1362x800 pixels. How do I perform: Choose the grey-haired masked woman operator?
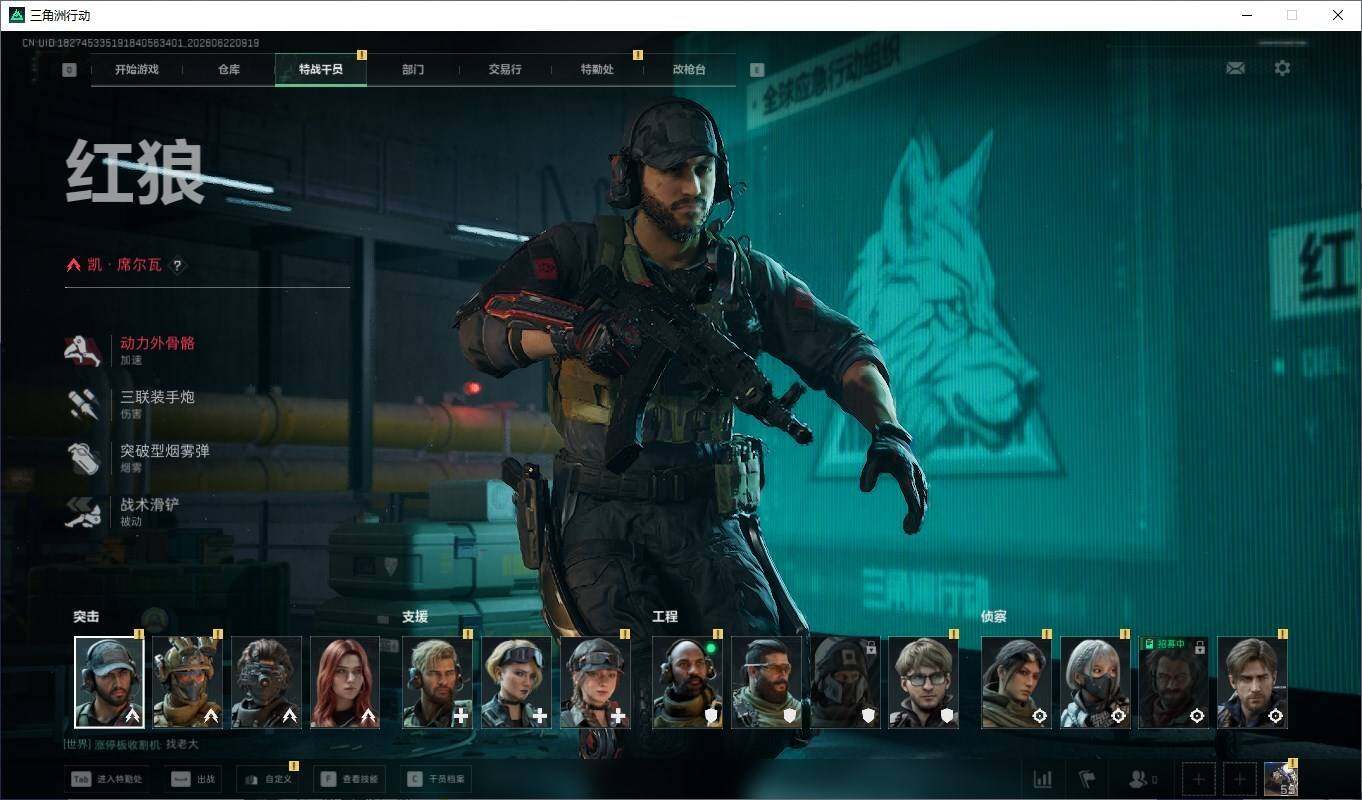1095,682
